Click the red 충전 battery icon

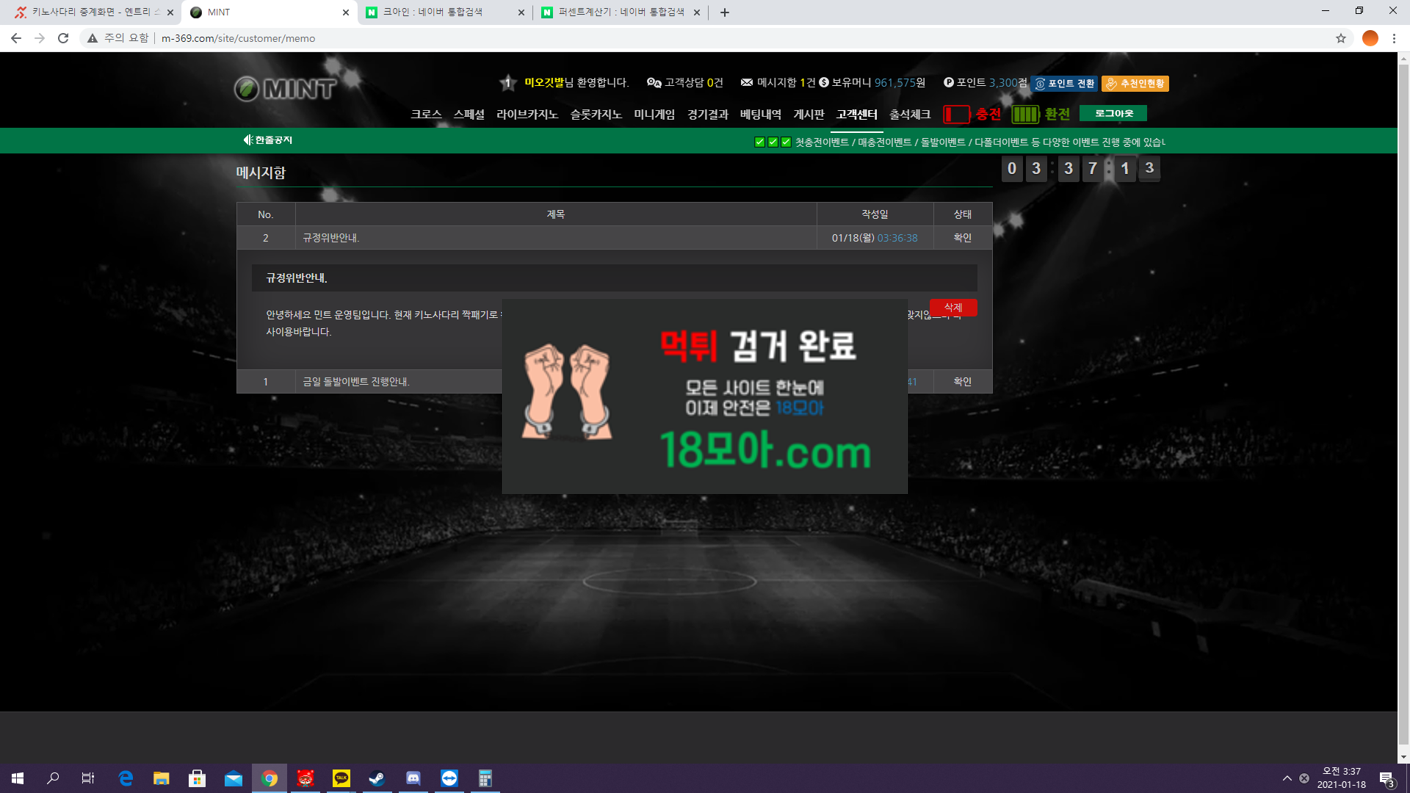point(956,114)
